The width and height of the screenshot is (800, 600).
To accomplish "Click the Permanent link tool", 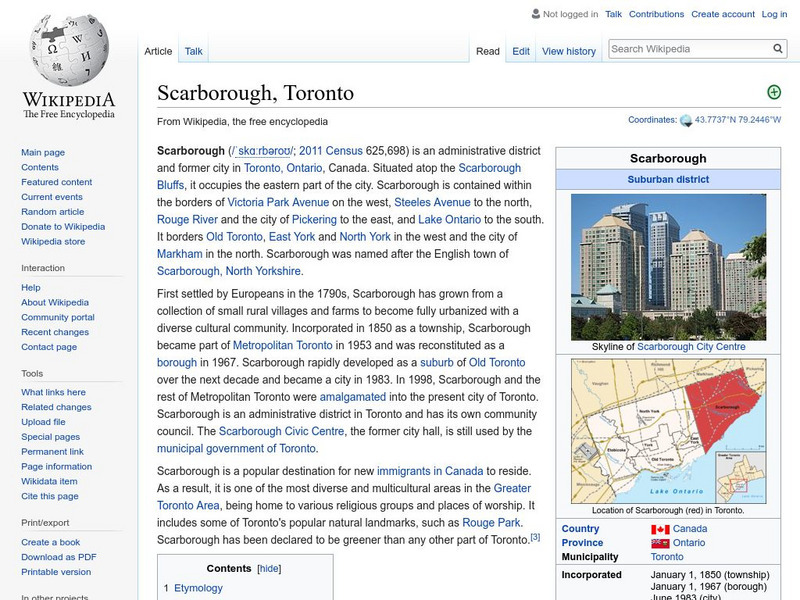I will pos(52,452).
